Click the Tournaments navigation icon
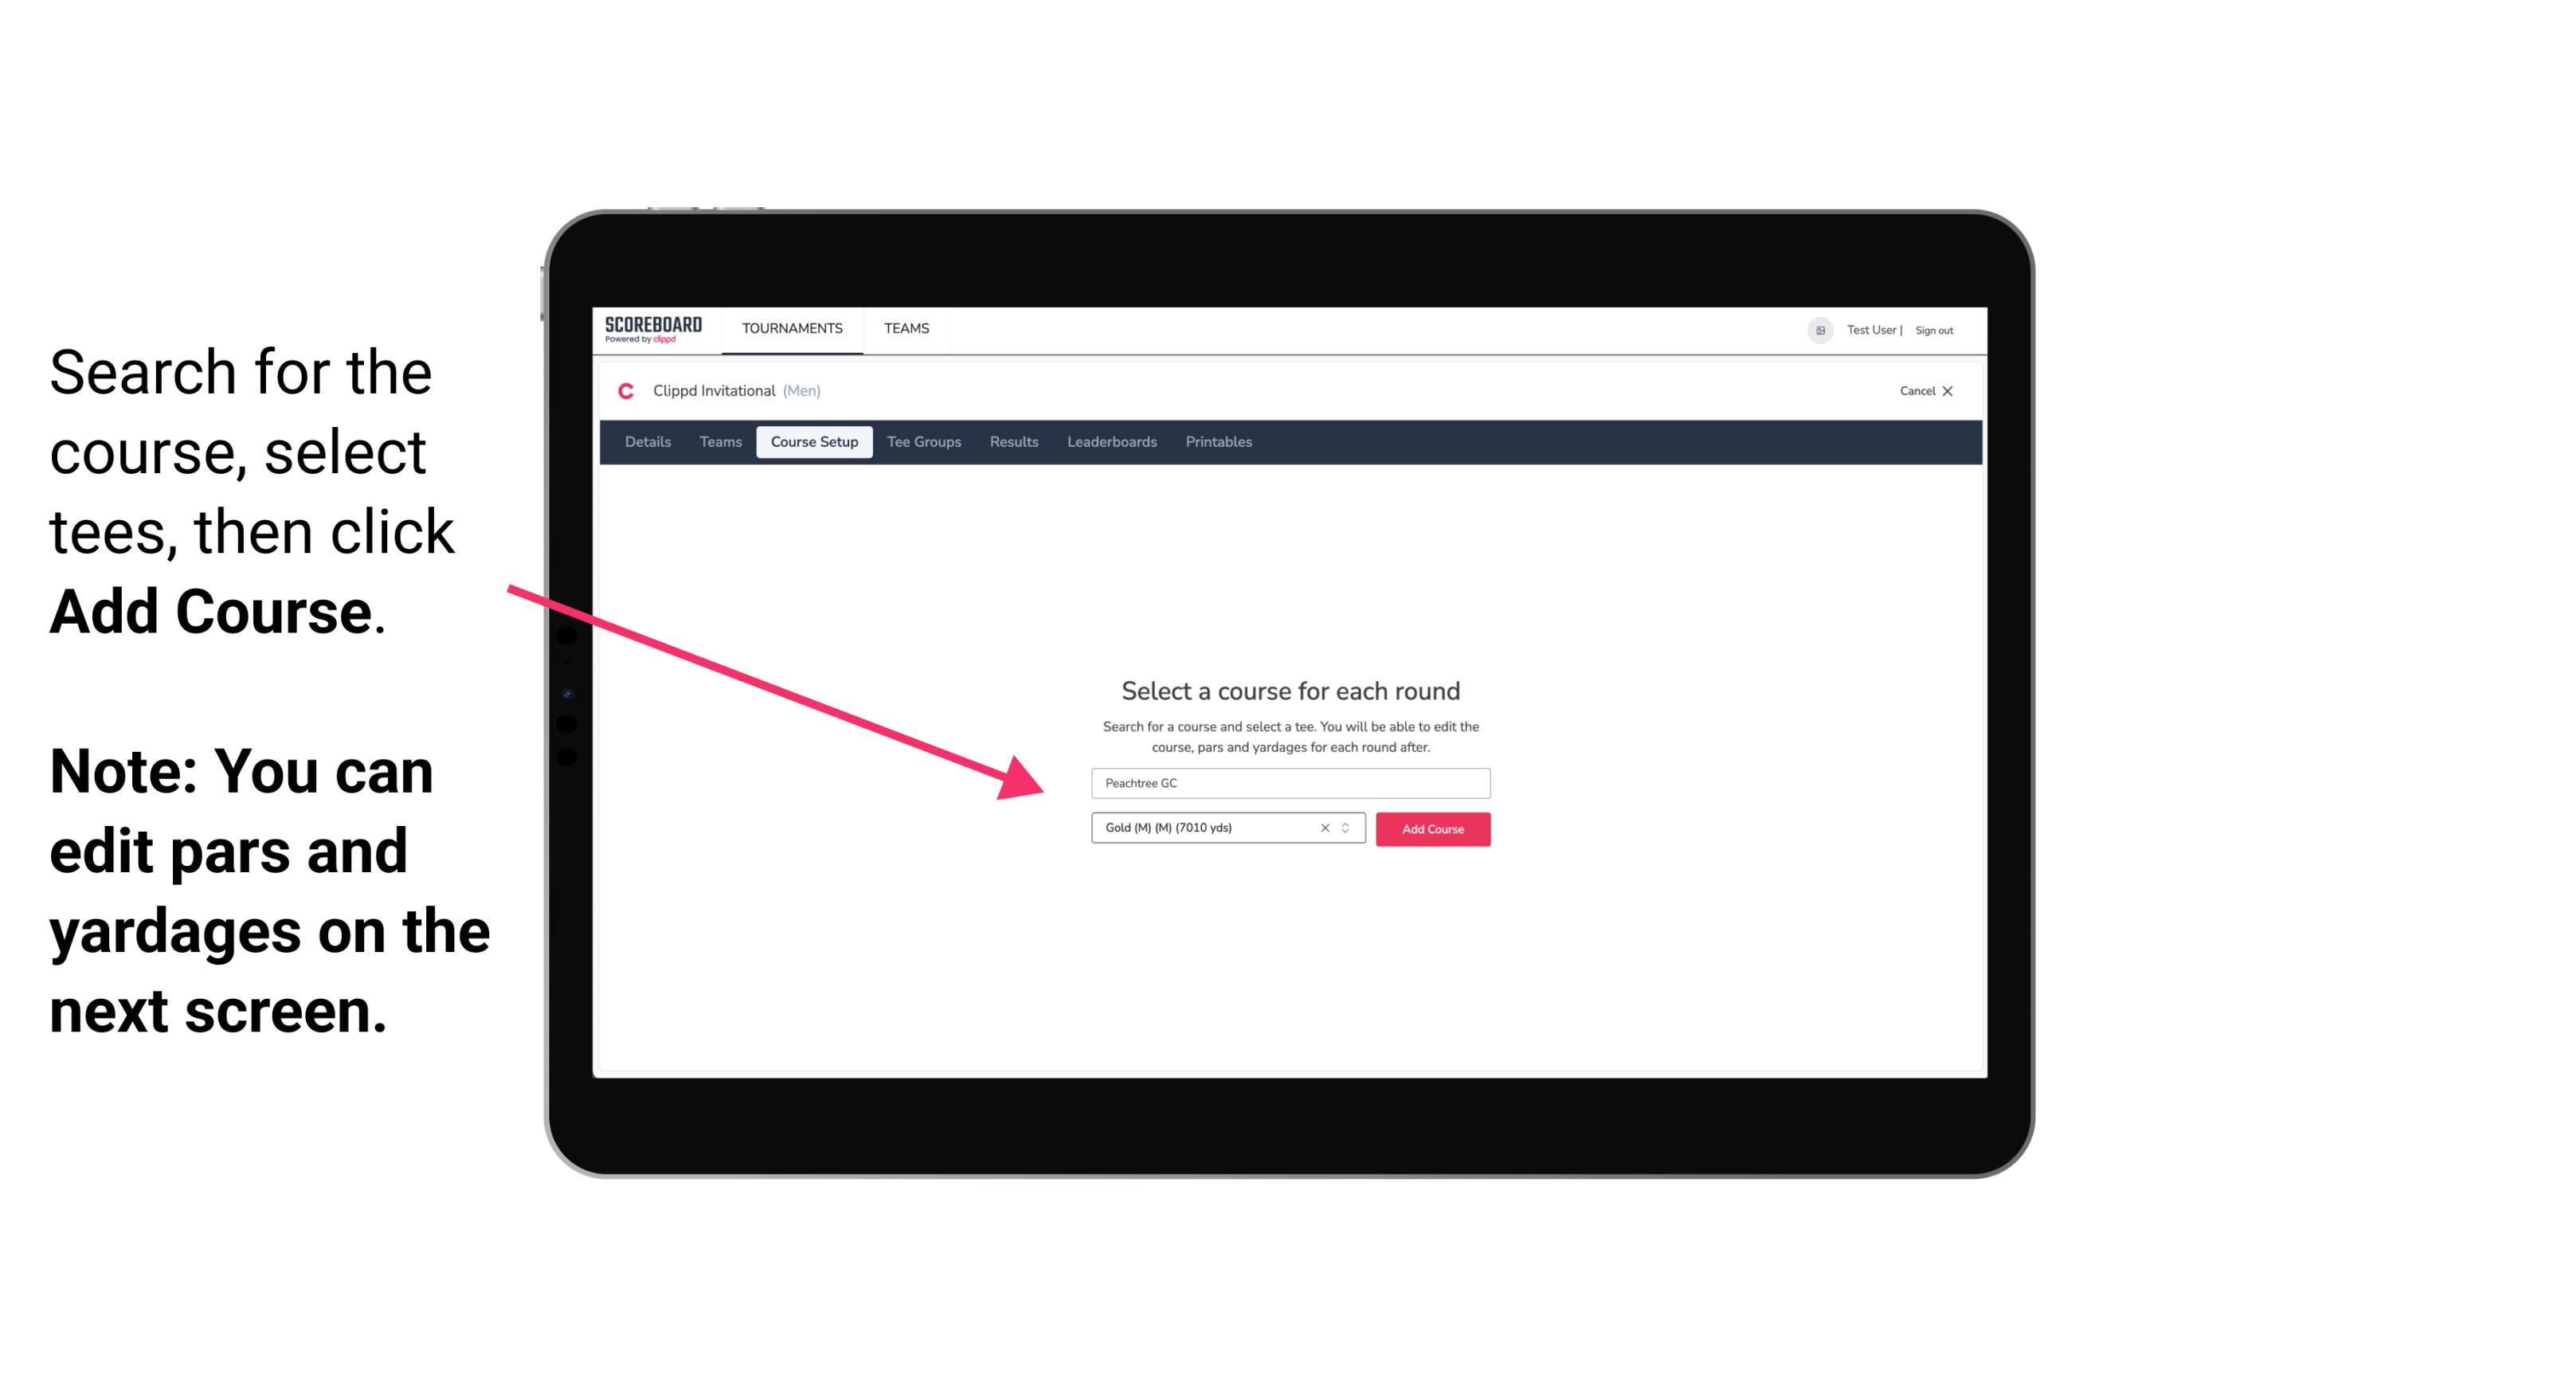 (x=790, y=327)
